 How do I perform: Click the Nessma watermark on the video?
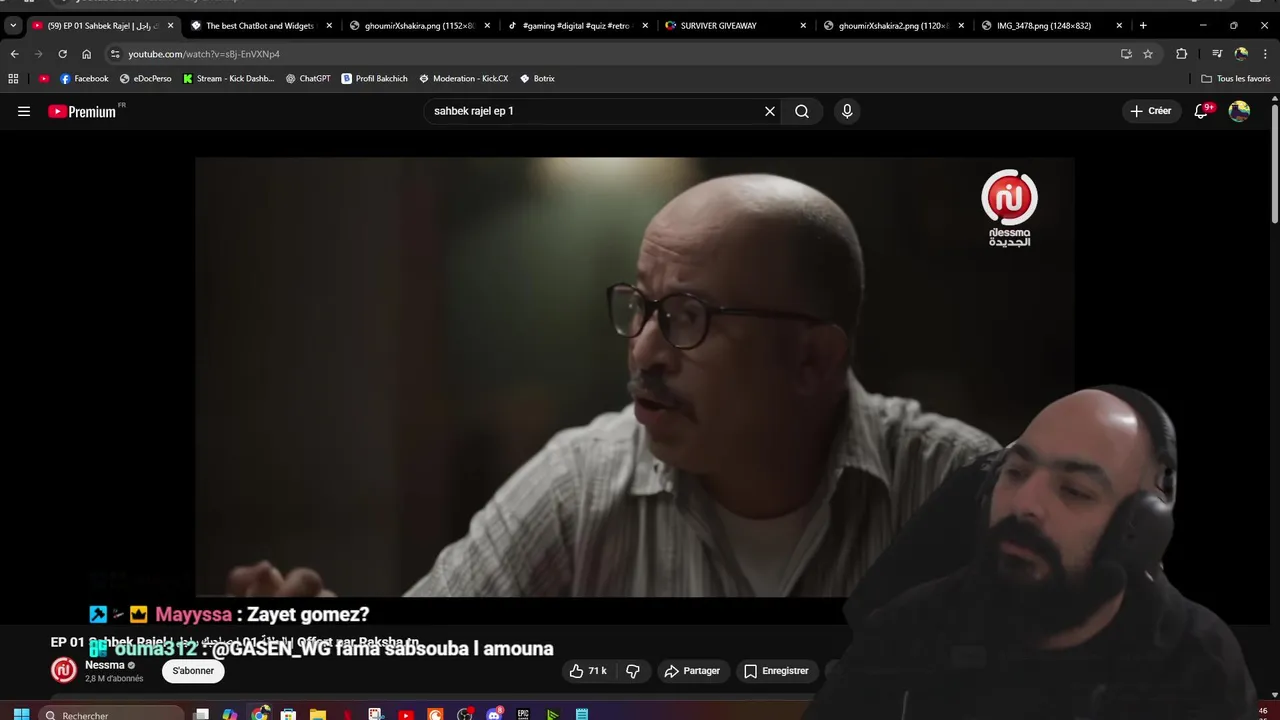[x=1009, y=208]
